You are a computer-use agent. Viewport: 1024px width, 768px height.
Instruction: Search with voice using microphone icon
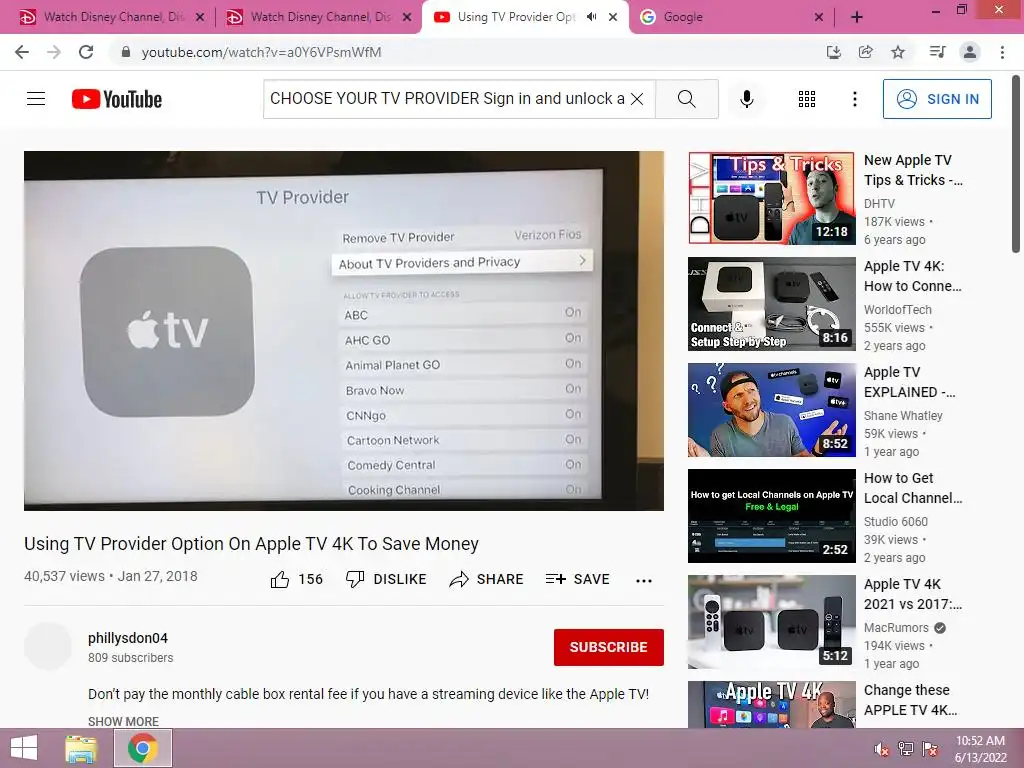[747, 99]
